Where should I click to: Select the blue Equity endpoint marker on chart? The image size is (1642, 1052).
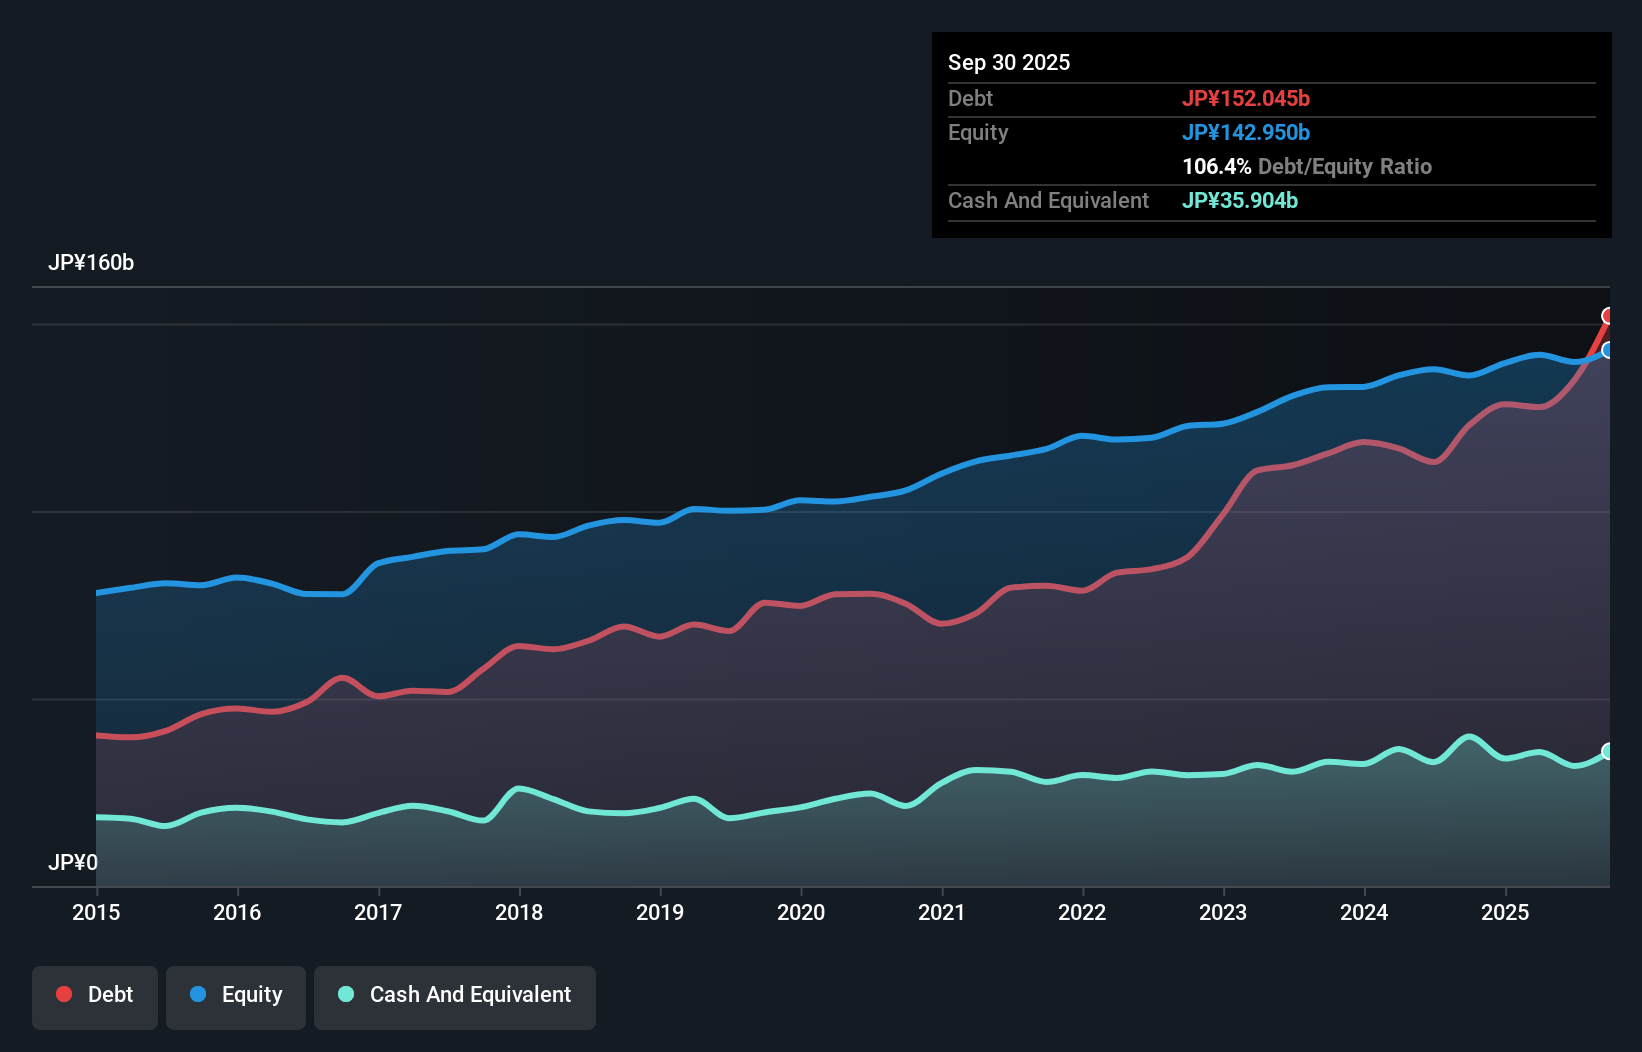1608,351
